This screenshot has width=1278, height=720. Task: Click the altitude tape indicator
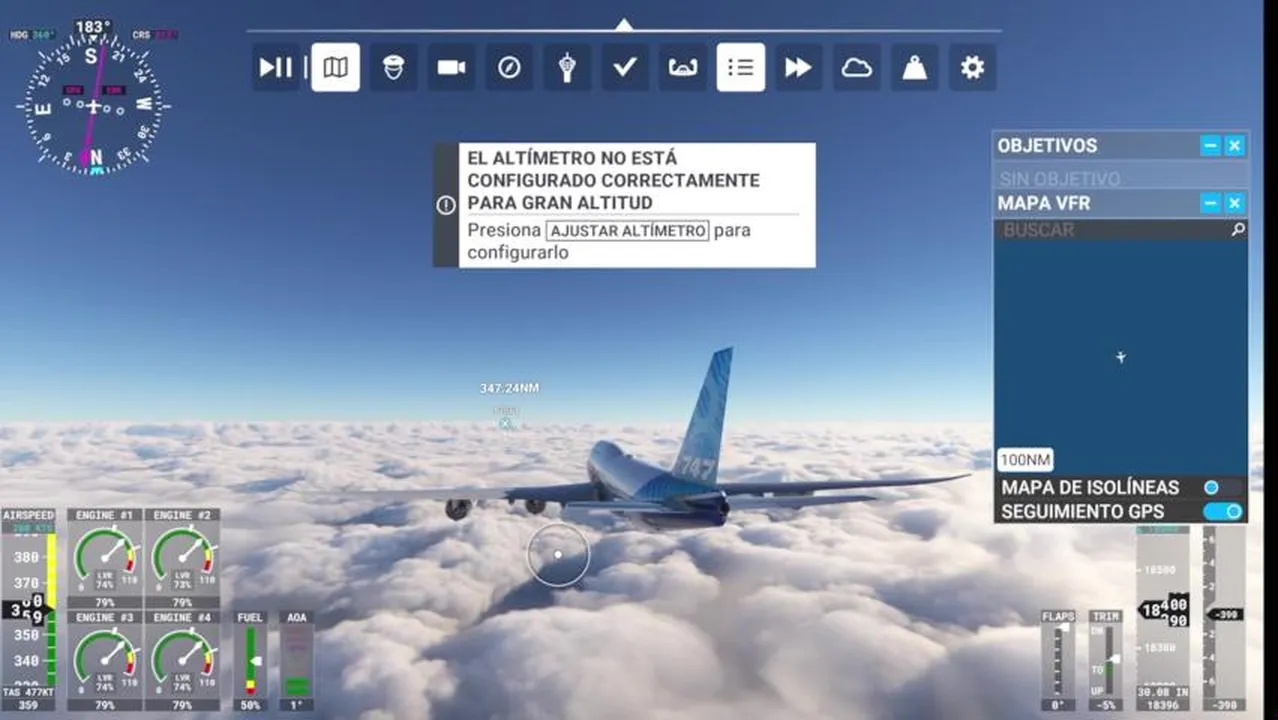click(1163, 608)
